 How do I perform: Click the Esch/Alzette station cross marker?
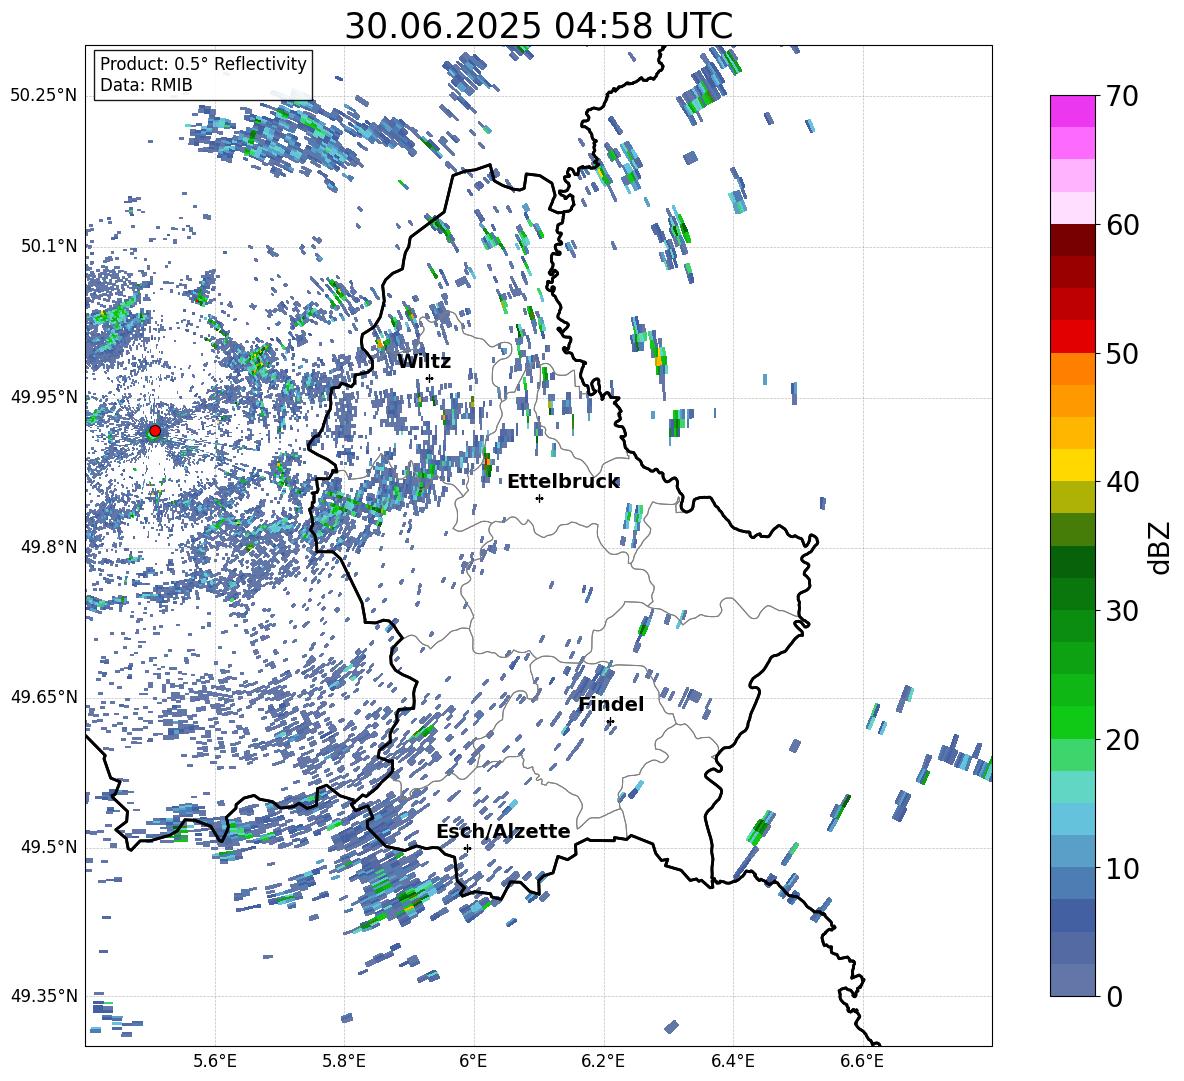coord(467,848)
